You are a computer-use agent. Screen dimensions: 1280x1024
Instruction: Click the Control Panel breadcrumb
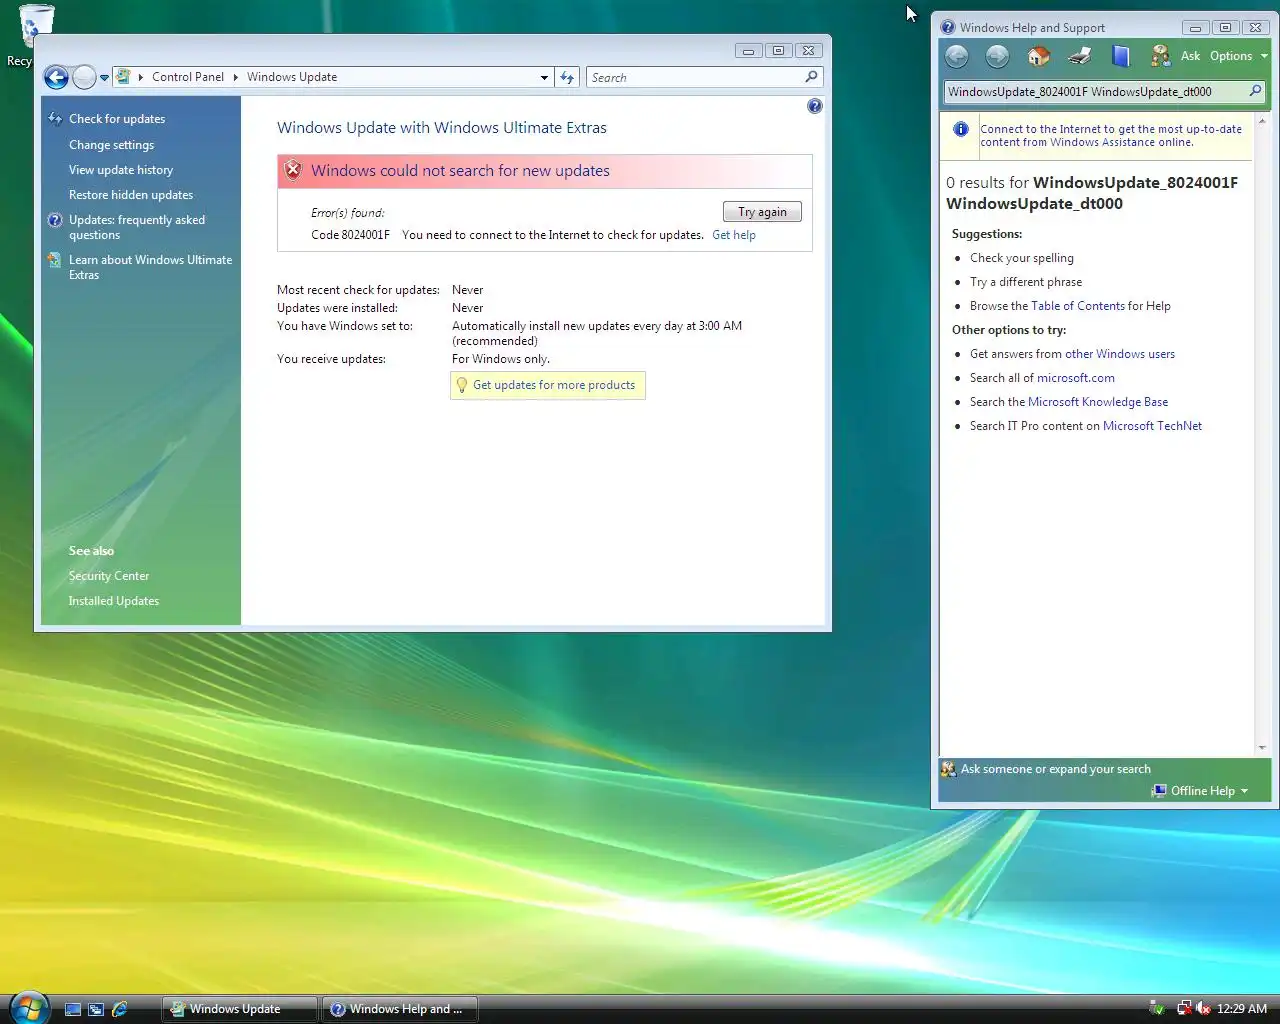pyautogui.click(x=188, y=77)
